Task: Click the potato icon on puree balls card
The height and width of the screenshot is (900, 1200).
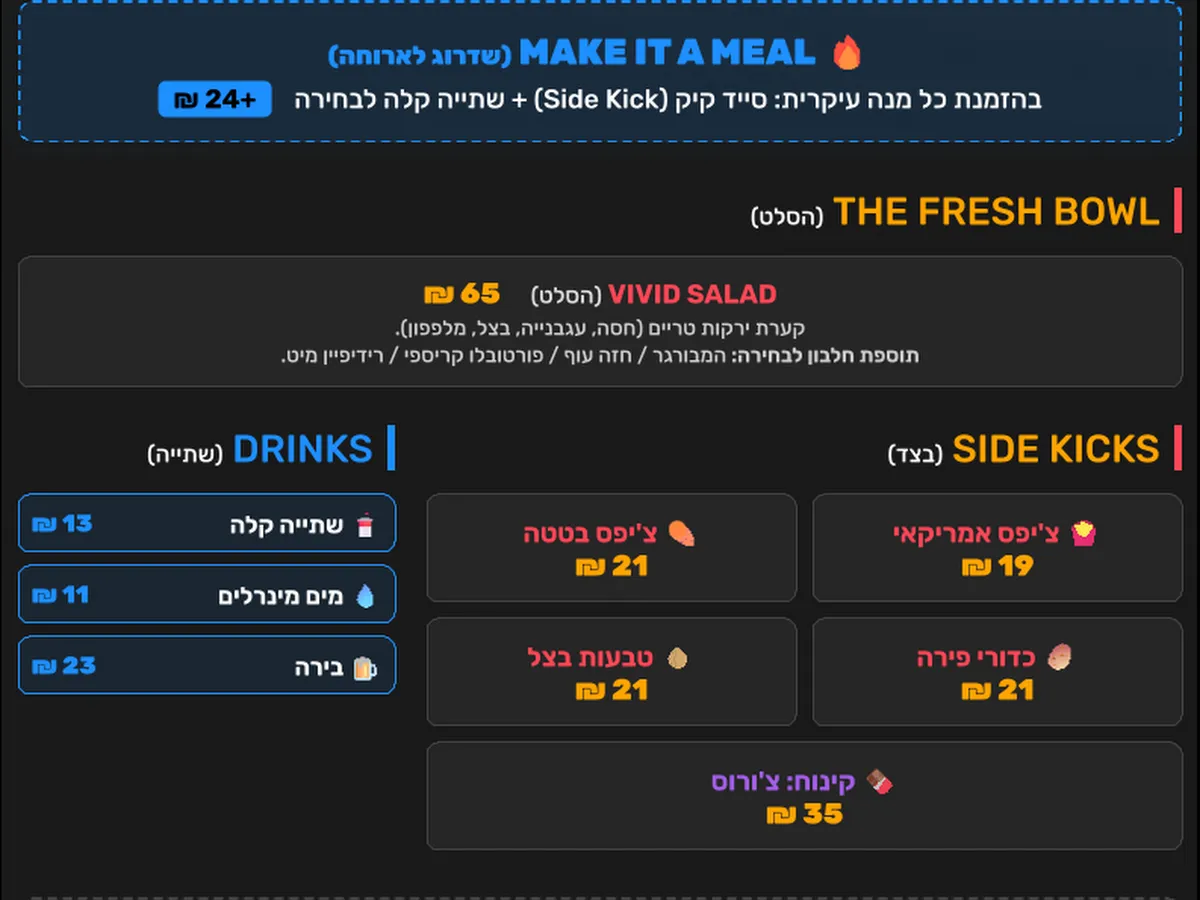Action: click(1060, 658)
